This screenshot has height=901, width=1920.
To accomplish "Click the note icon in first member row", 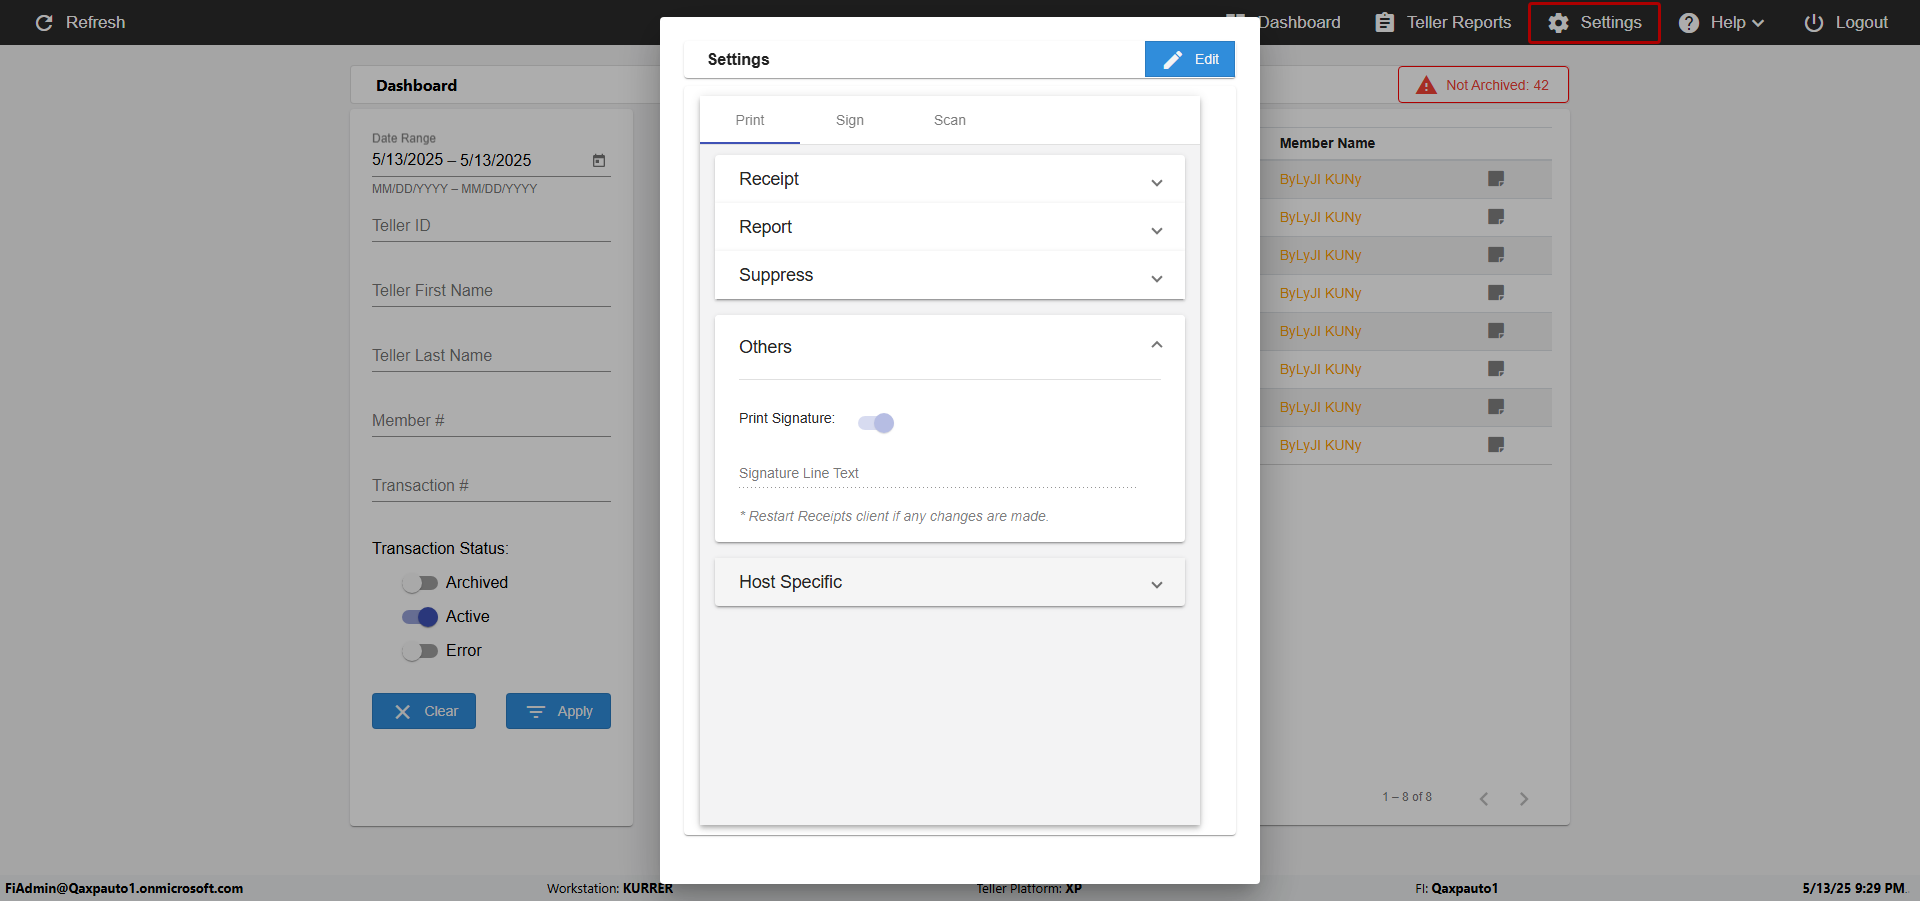I will coord(1496,179).
